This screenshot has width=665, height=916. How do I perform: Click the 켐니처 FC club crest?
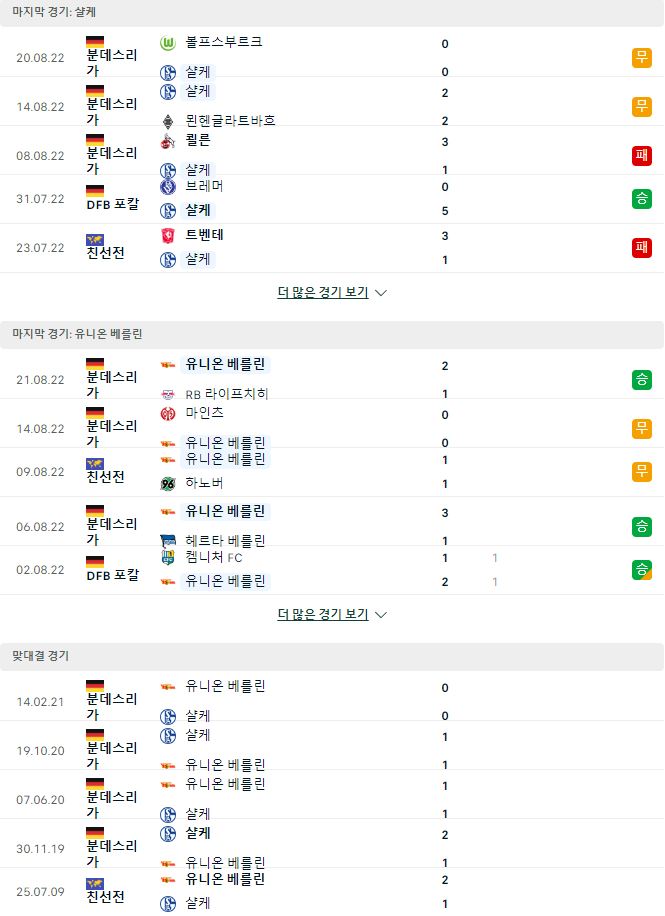168,557
